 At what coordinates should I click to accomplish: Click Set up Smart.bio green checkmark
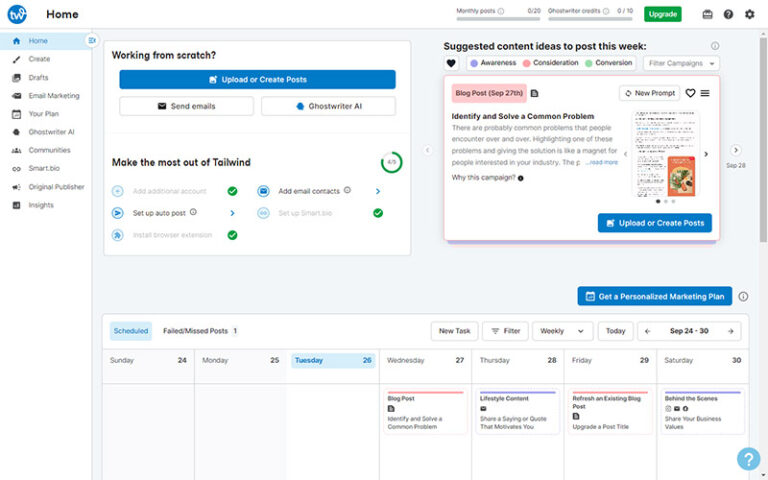click(x=378, y=213)
